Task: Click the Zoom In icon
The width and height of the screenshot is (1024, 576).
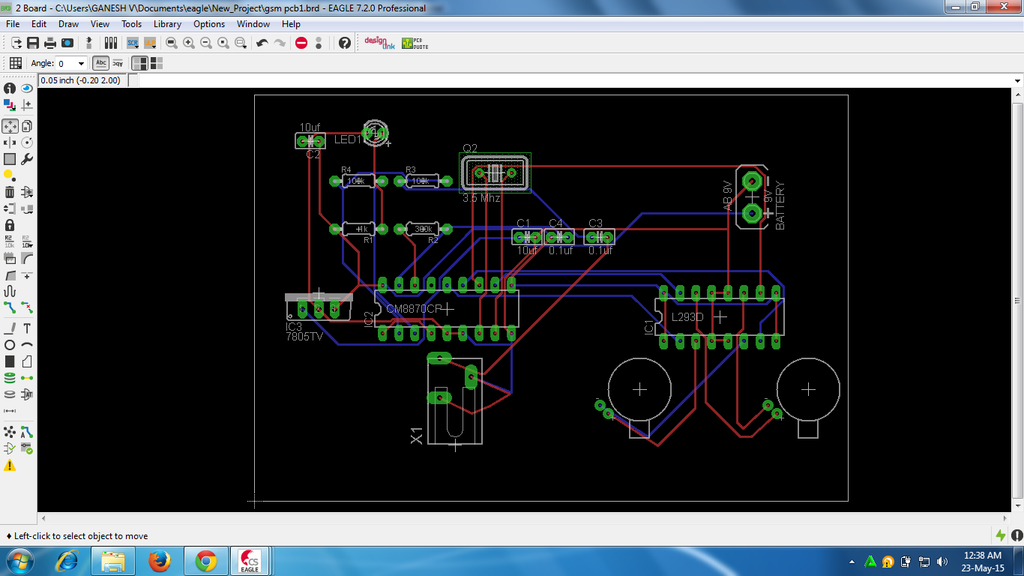Action: (190, 42)
